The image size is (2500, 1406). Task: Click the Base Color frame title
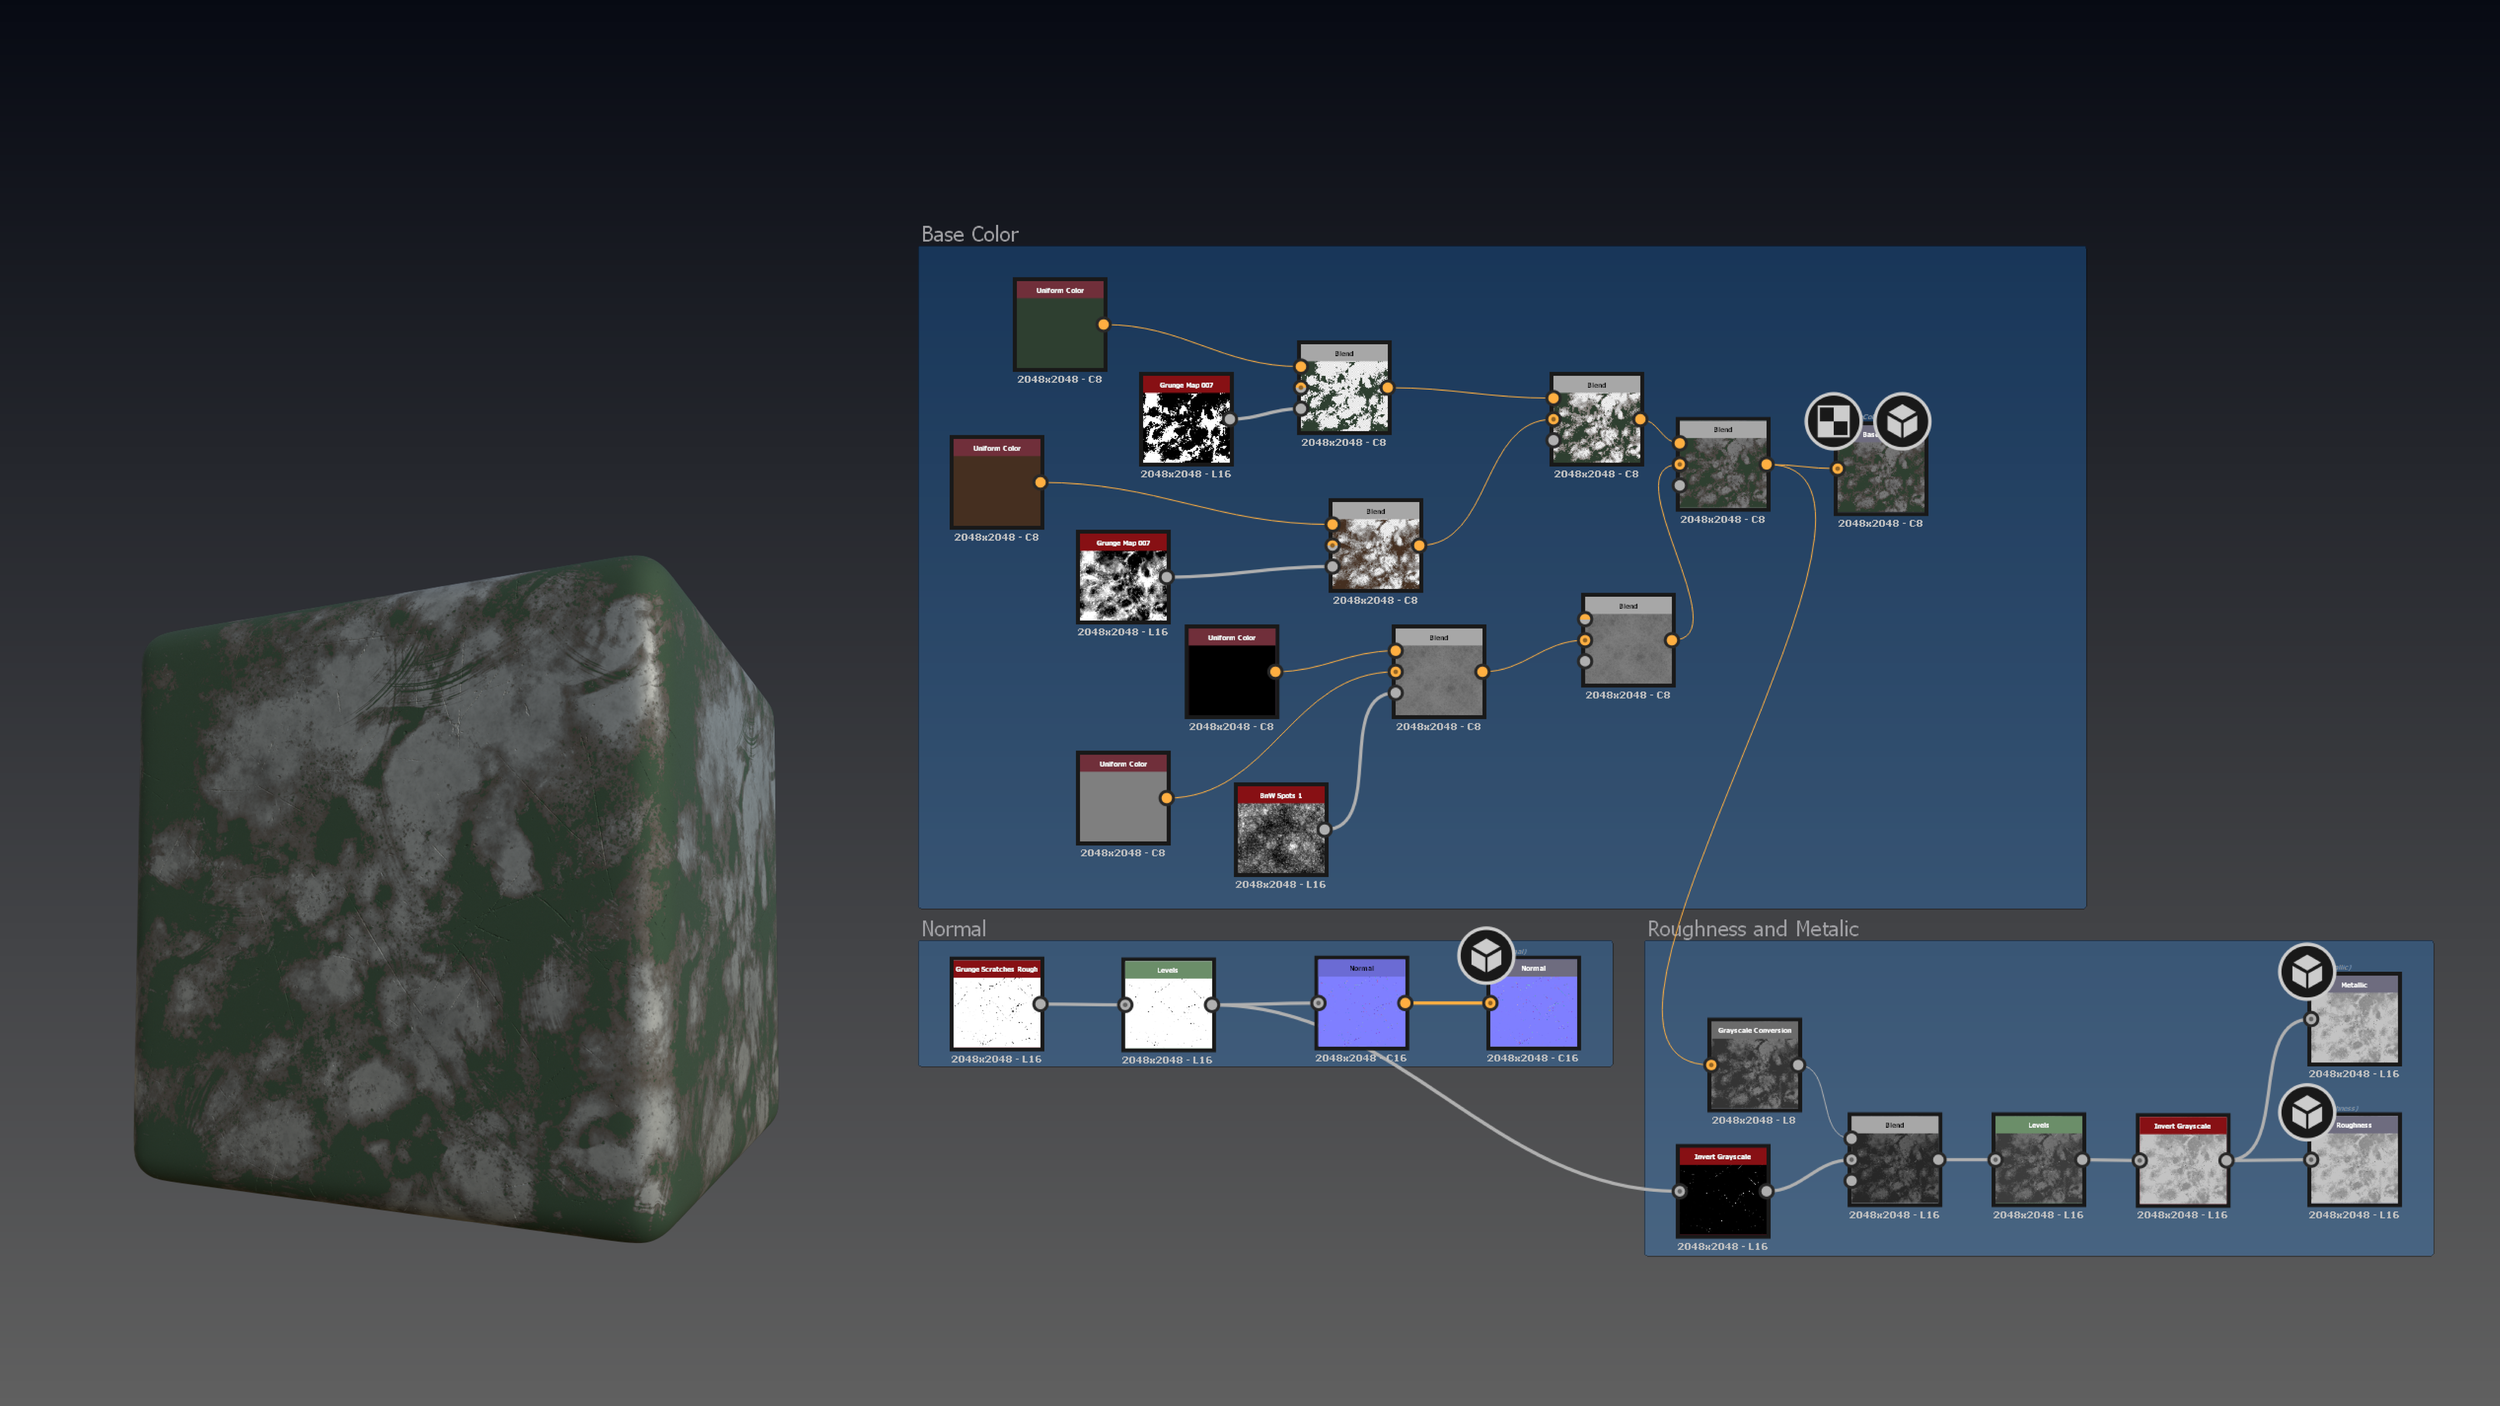click(969, 234)
